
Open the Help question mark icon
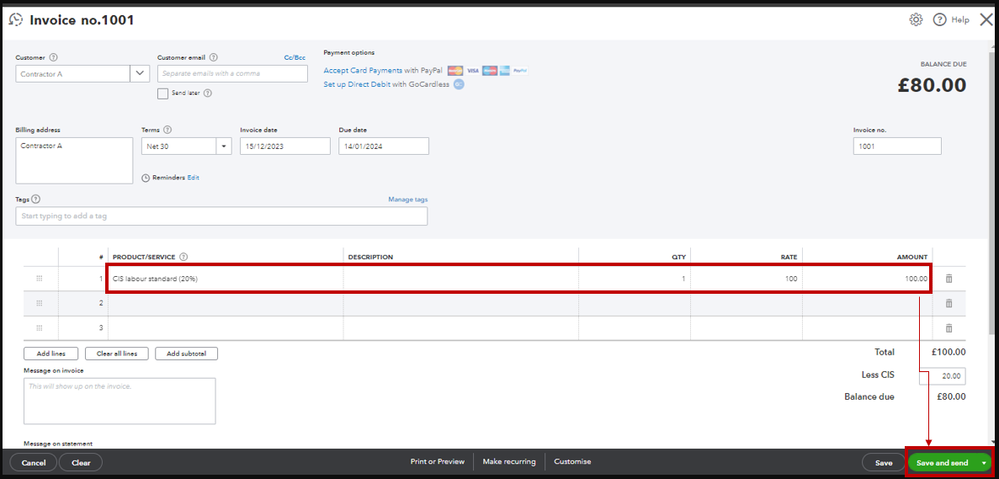(940, 20)
